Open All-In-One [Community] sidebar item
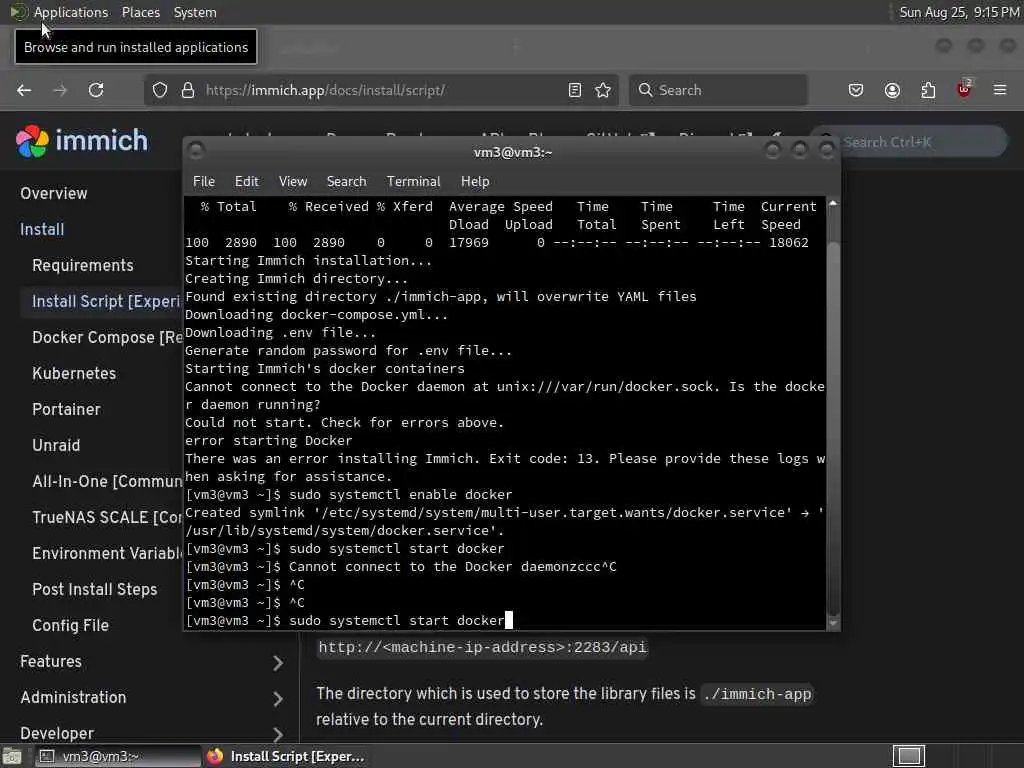The image size is (1024, 768). click(107, 481)
